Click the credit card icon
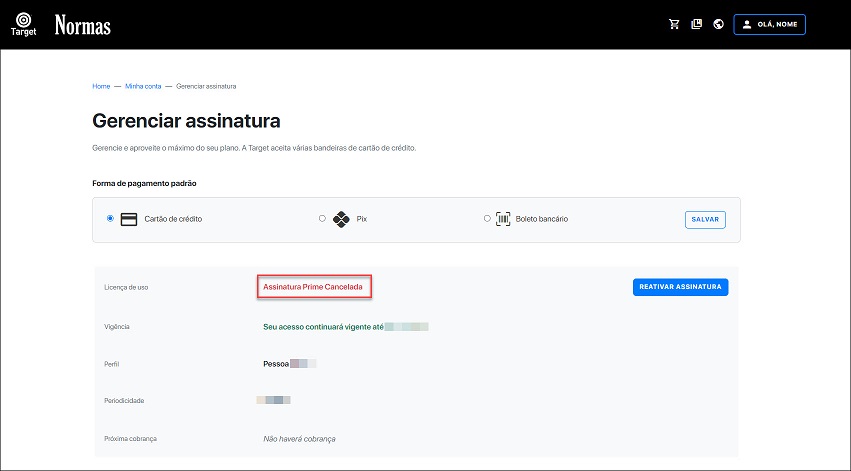Screen dimensions: 851x471 128,219
